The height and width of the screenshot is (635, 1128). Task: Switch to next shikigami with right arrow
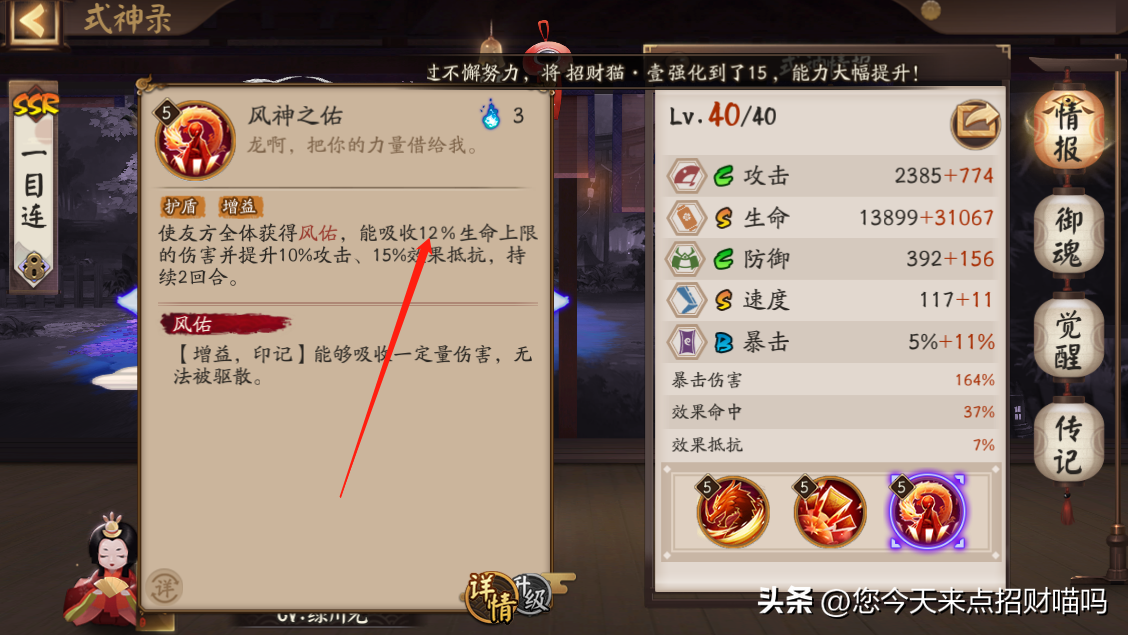click(x=562, y=301)
